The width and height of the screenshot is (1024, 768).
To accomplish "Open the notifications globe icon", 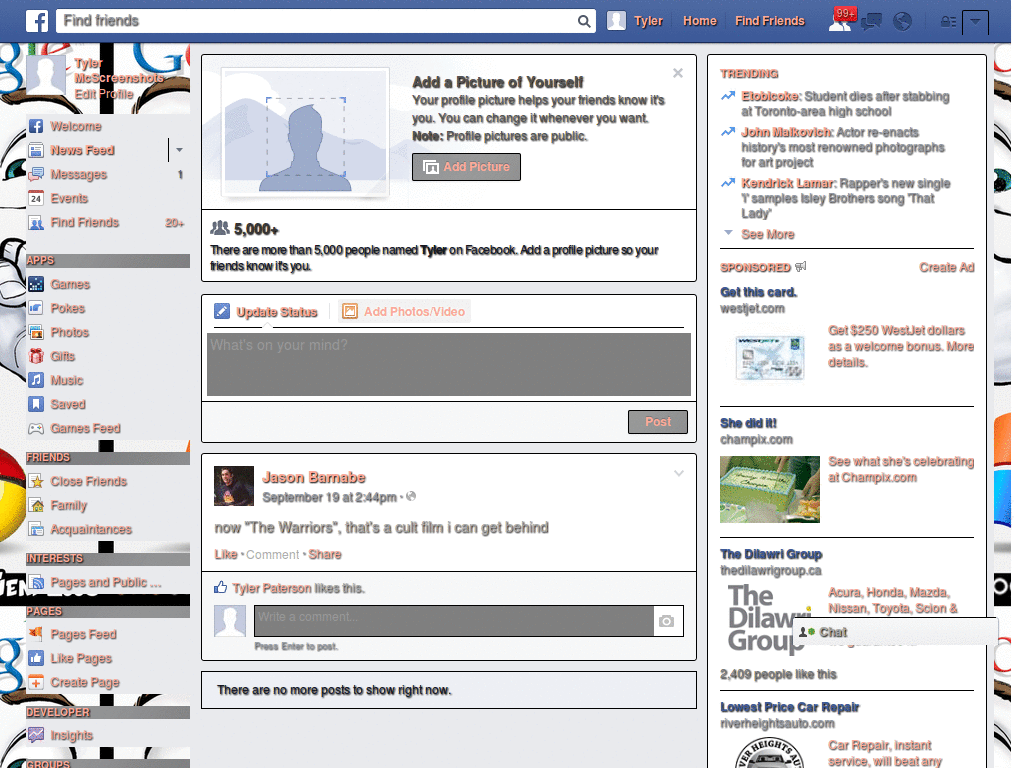I will coord(902,20).
